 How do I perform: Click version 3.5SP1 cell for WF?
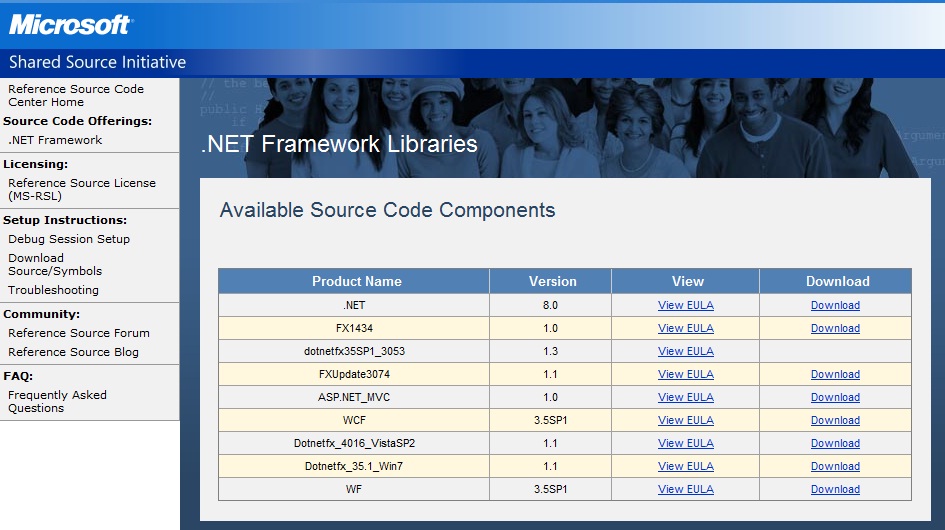click(x=550, y=489)
